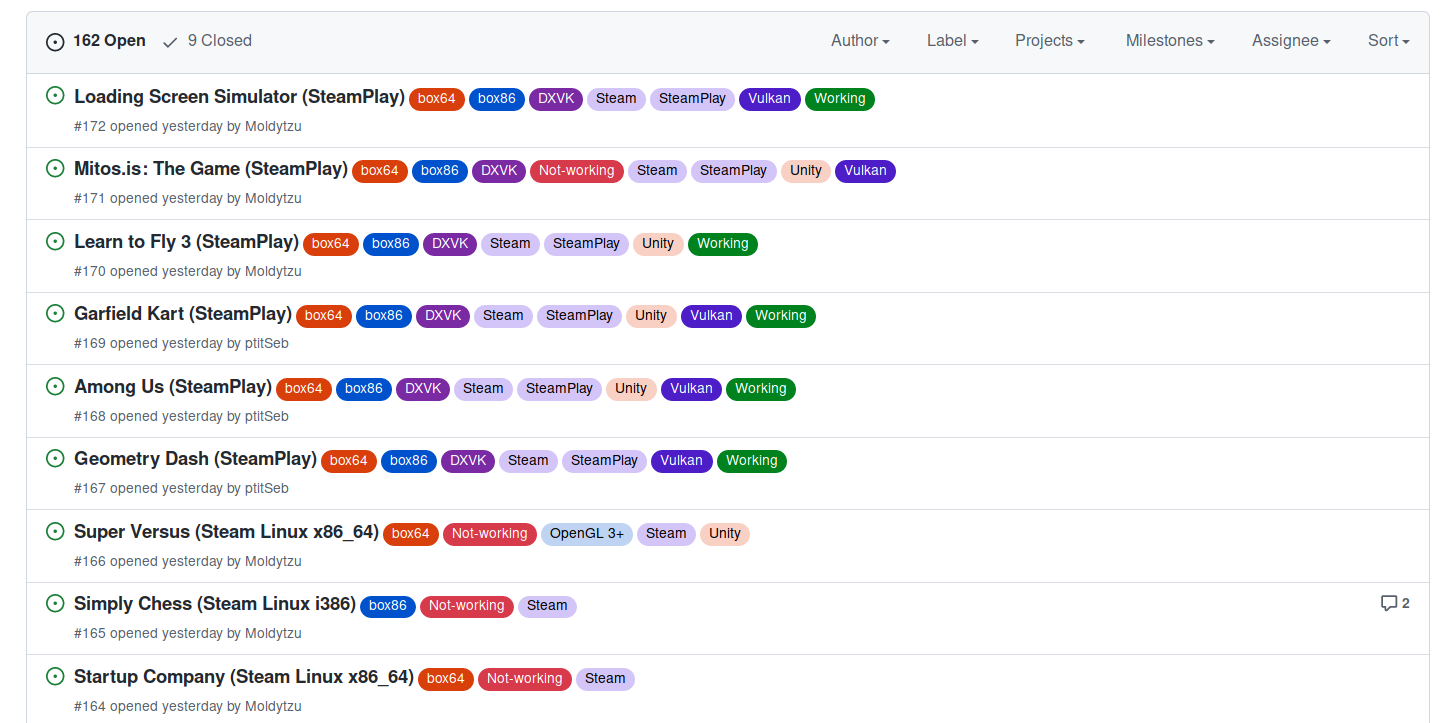The width and height of the screenshot is (1450, 723).
Task: Click Working label on Learn to Fly 3
Action: point(723,244)
